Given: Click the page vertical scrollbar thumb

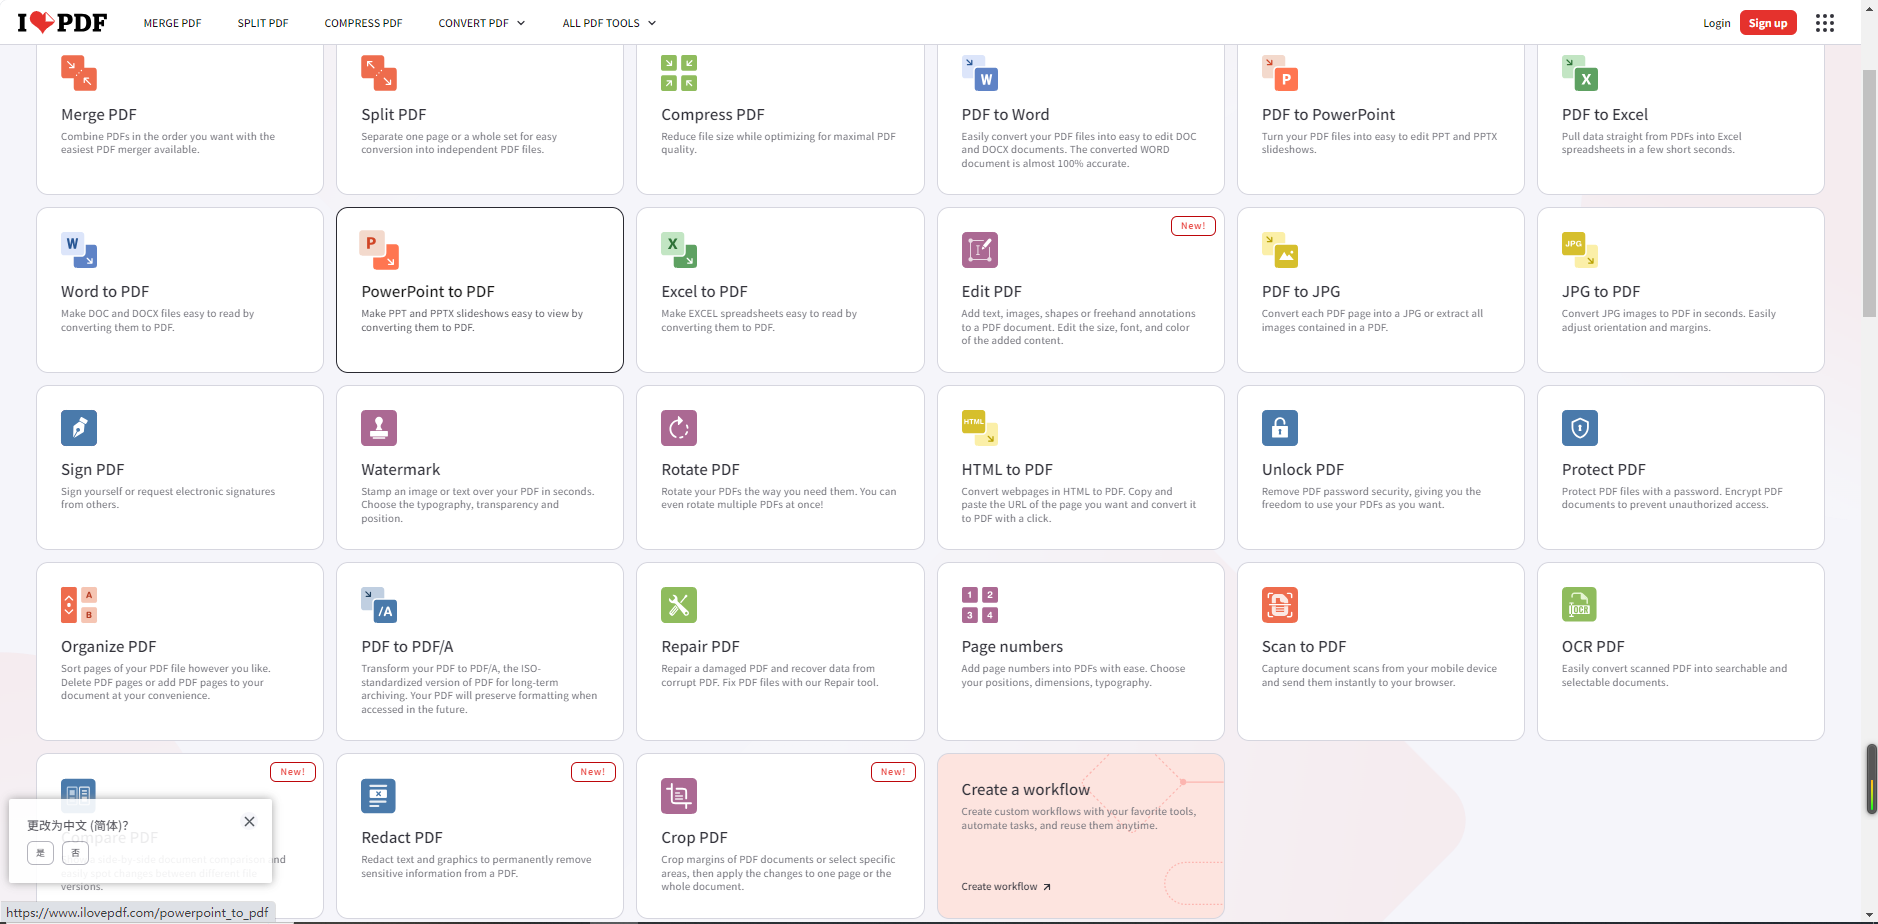Looking at the screenshot, I should [x=1869, y=192].
